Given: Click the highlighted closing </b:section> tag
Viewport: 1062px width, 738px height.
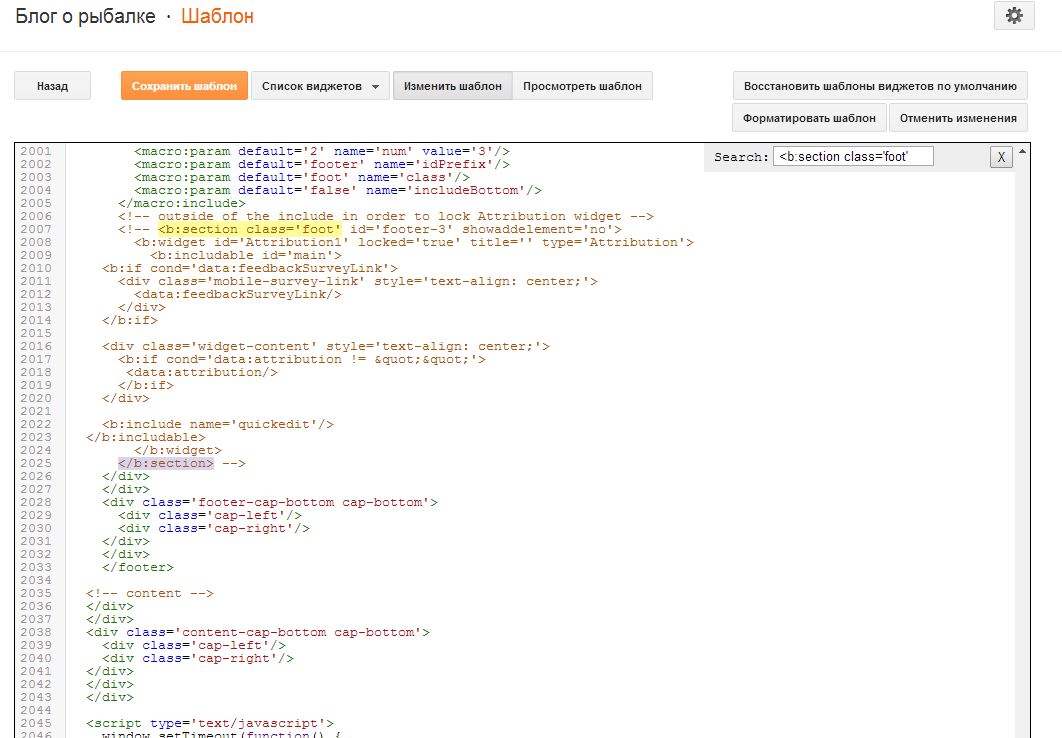Looking at the screenshot, I should 165,463.
